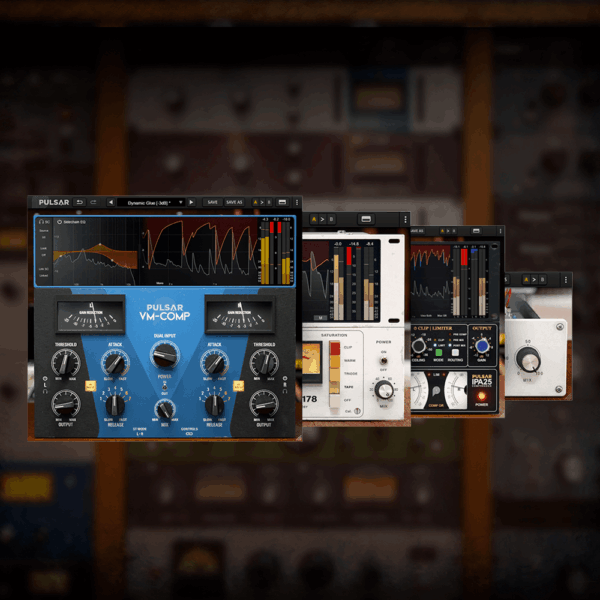
Task: Click the sidechain listen headphone icon
Action: point(42,222)
